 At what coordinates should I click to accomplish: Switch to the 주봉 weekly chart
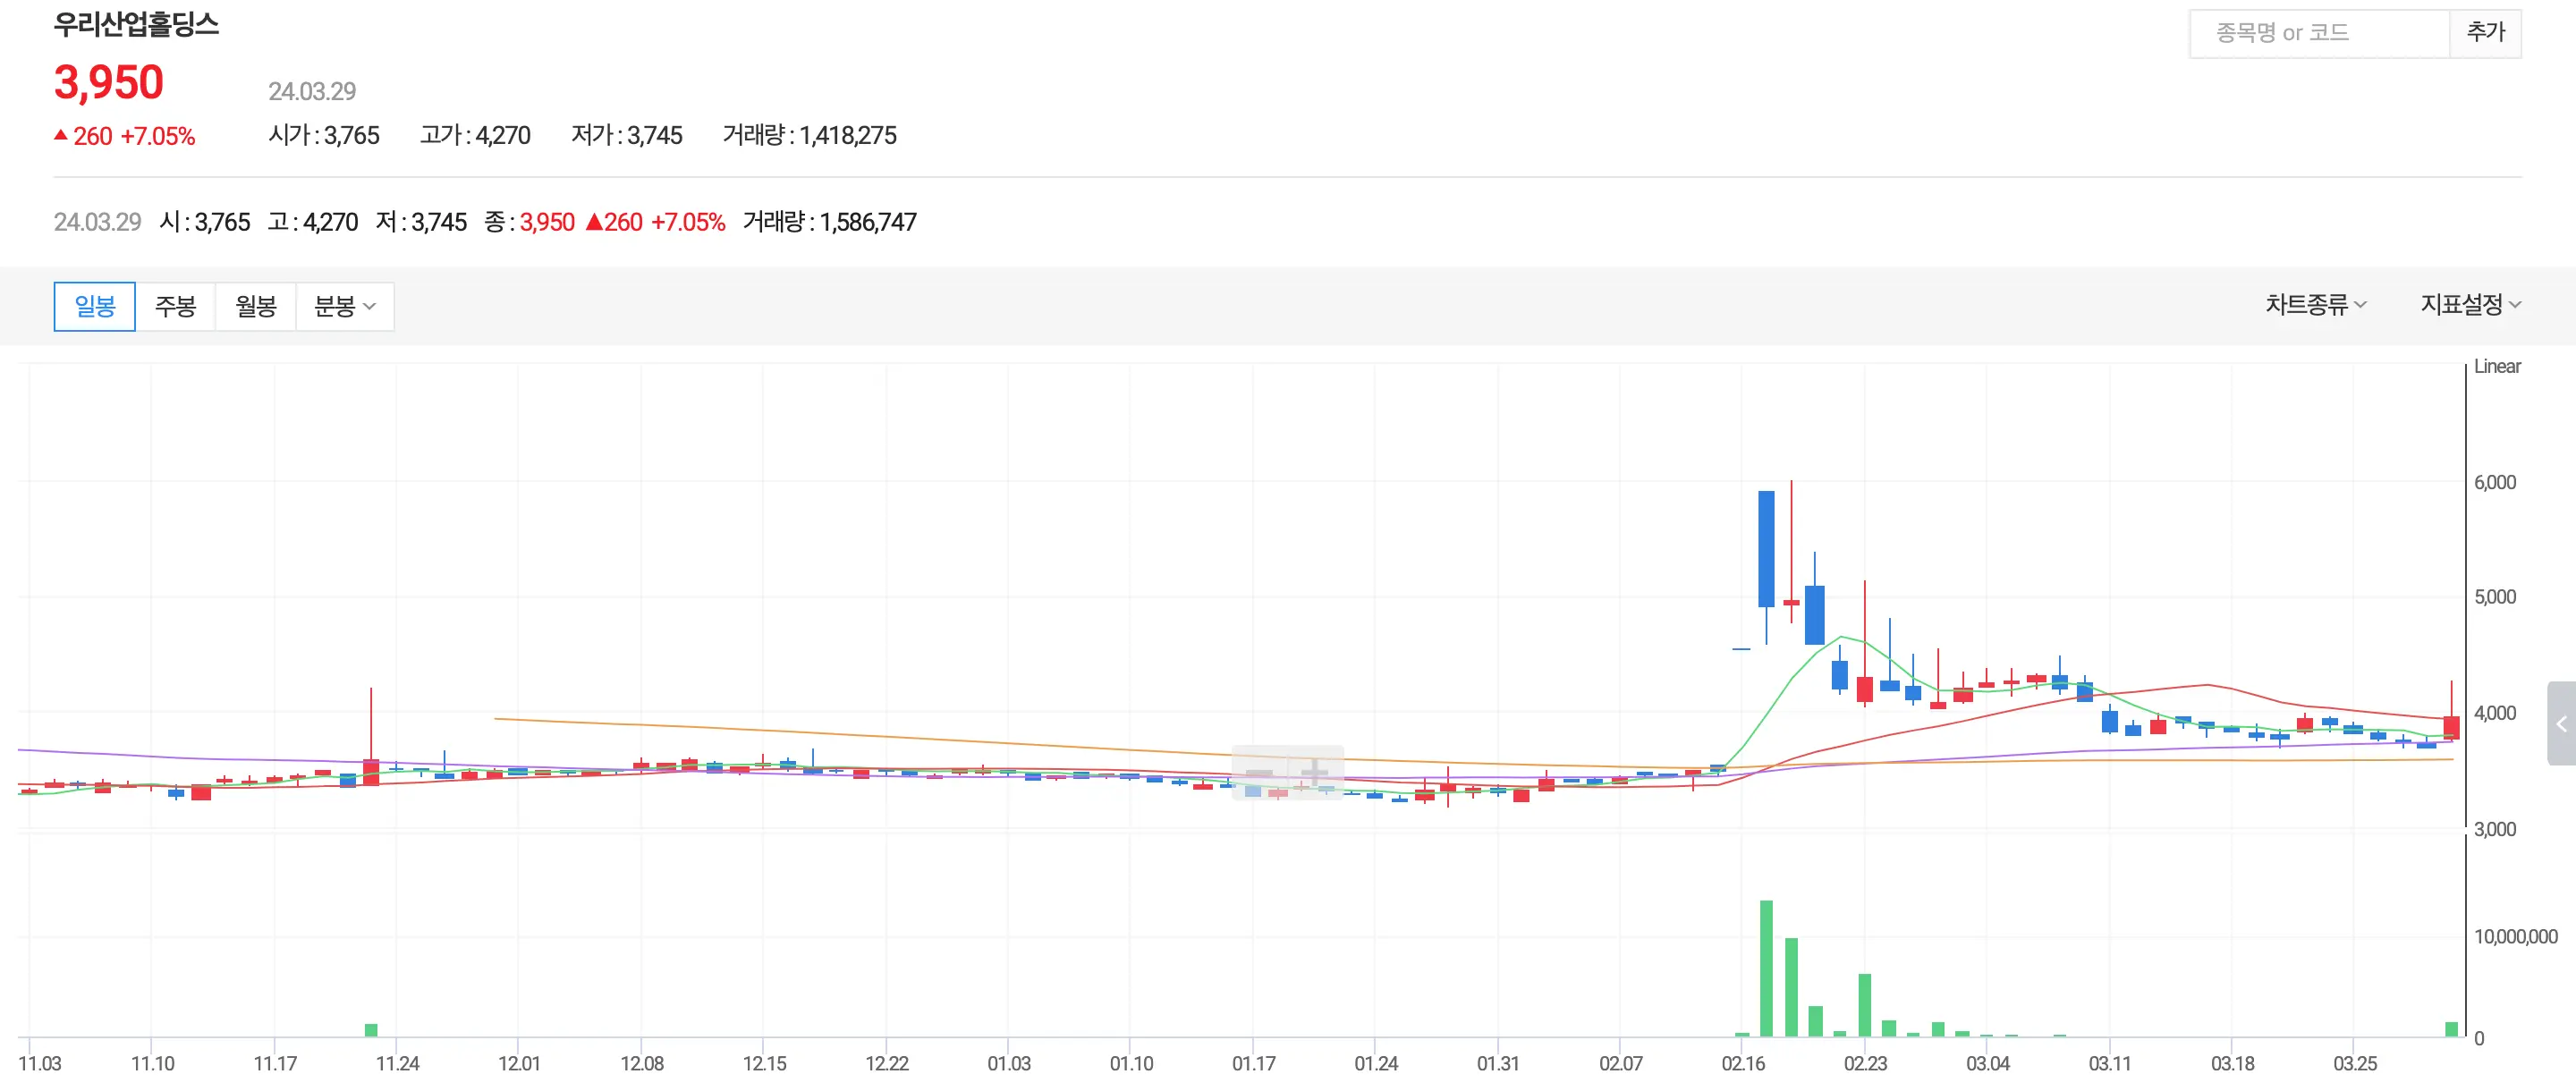pos(175,306)
